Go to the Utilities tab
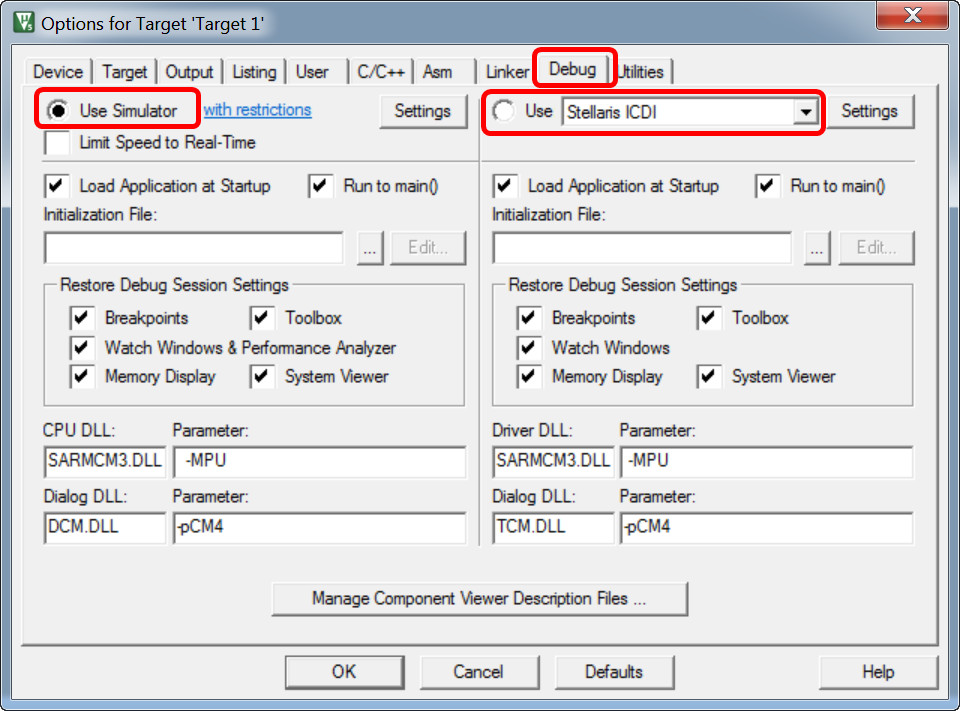 click(641, 72)
